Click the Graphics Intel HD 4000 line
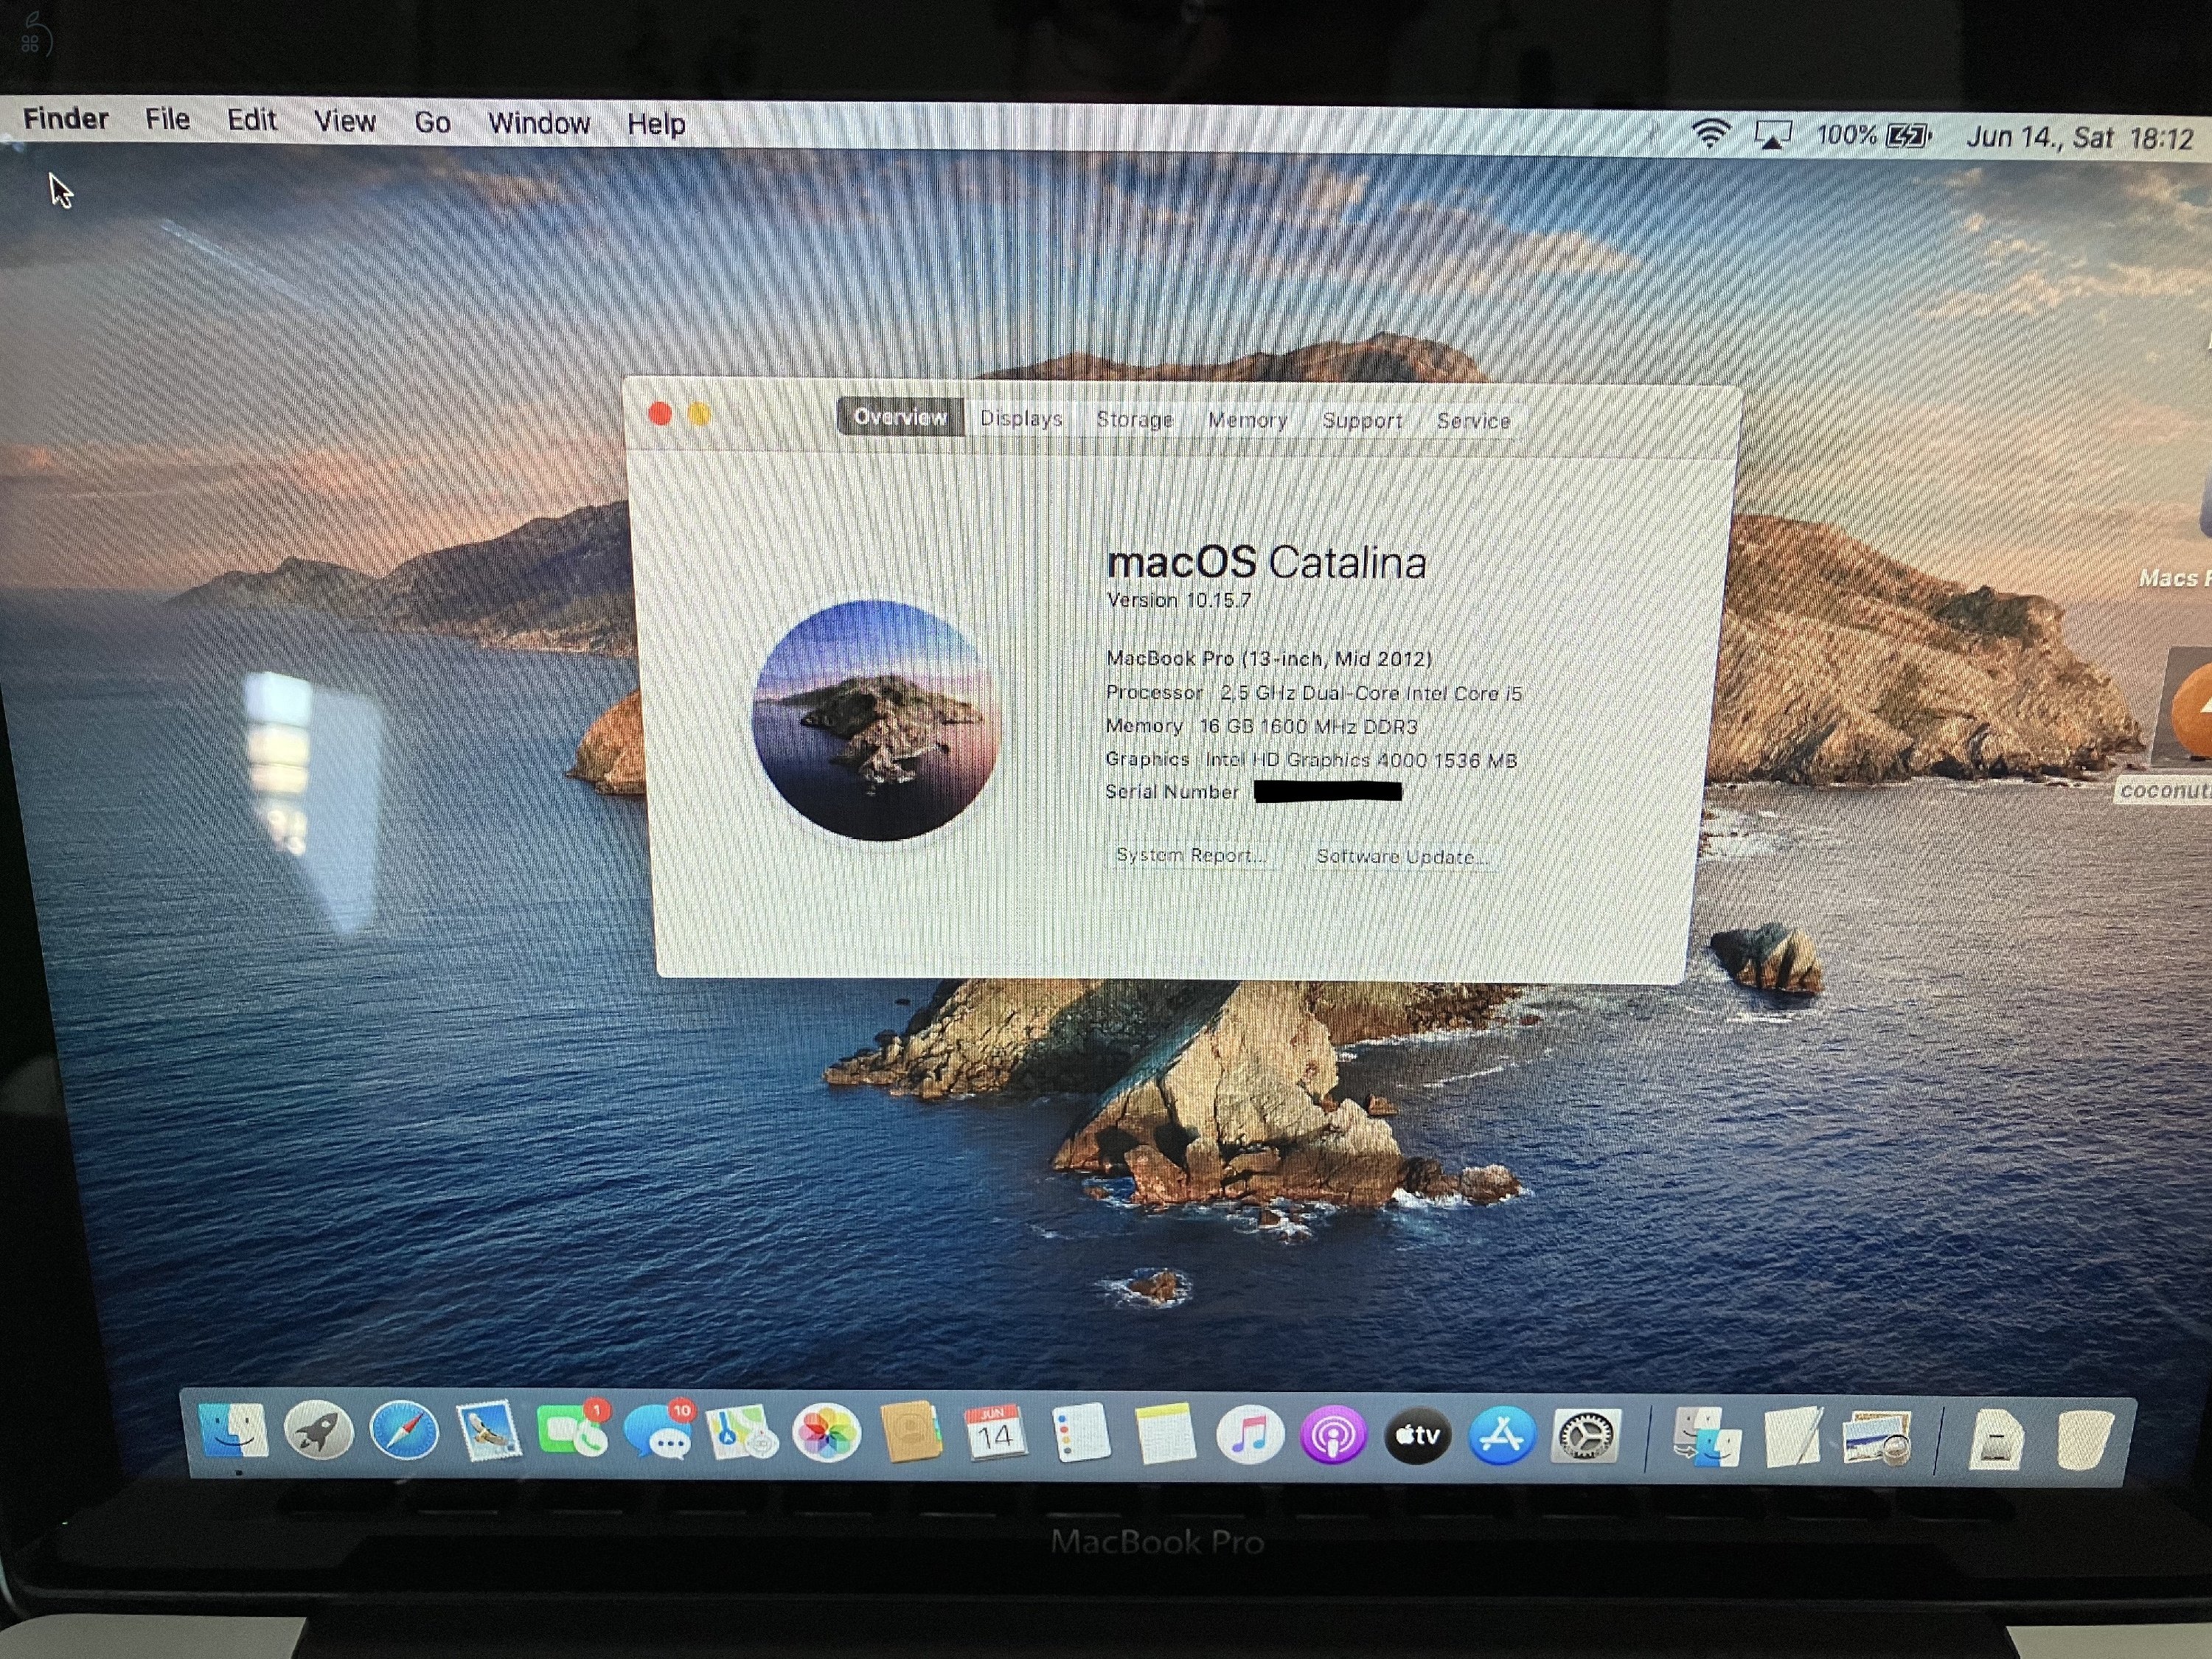The image size is (2212, 1659). pos(1311,759)
